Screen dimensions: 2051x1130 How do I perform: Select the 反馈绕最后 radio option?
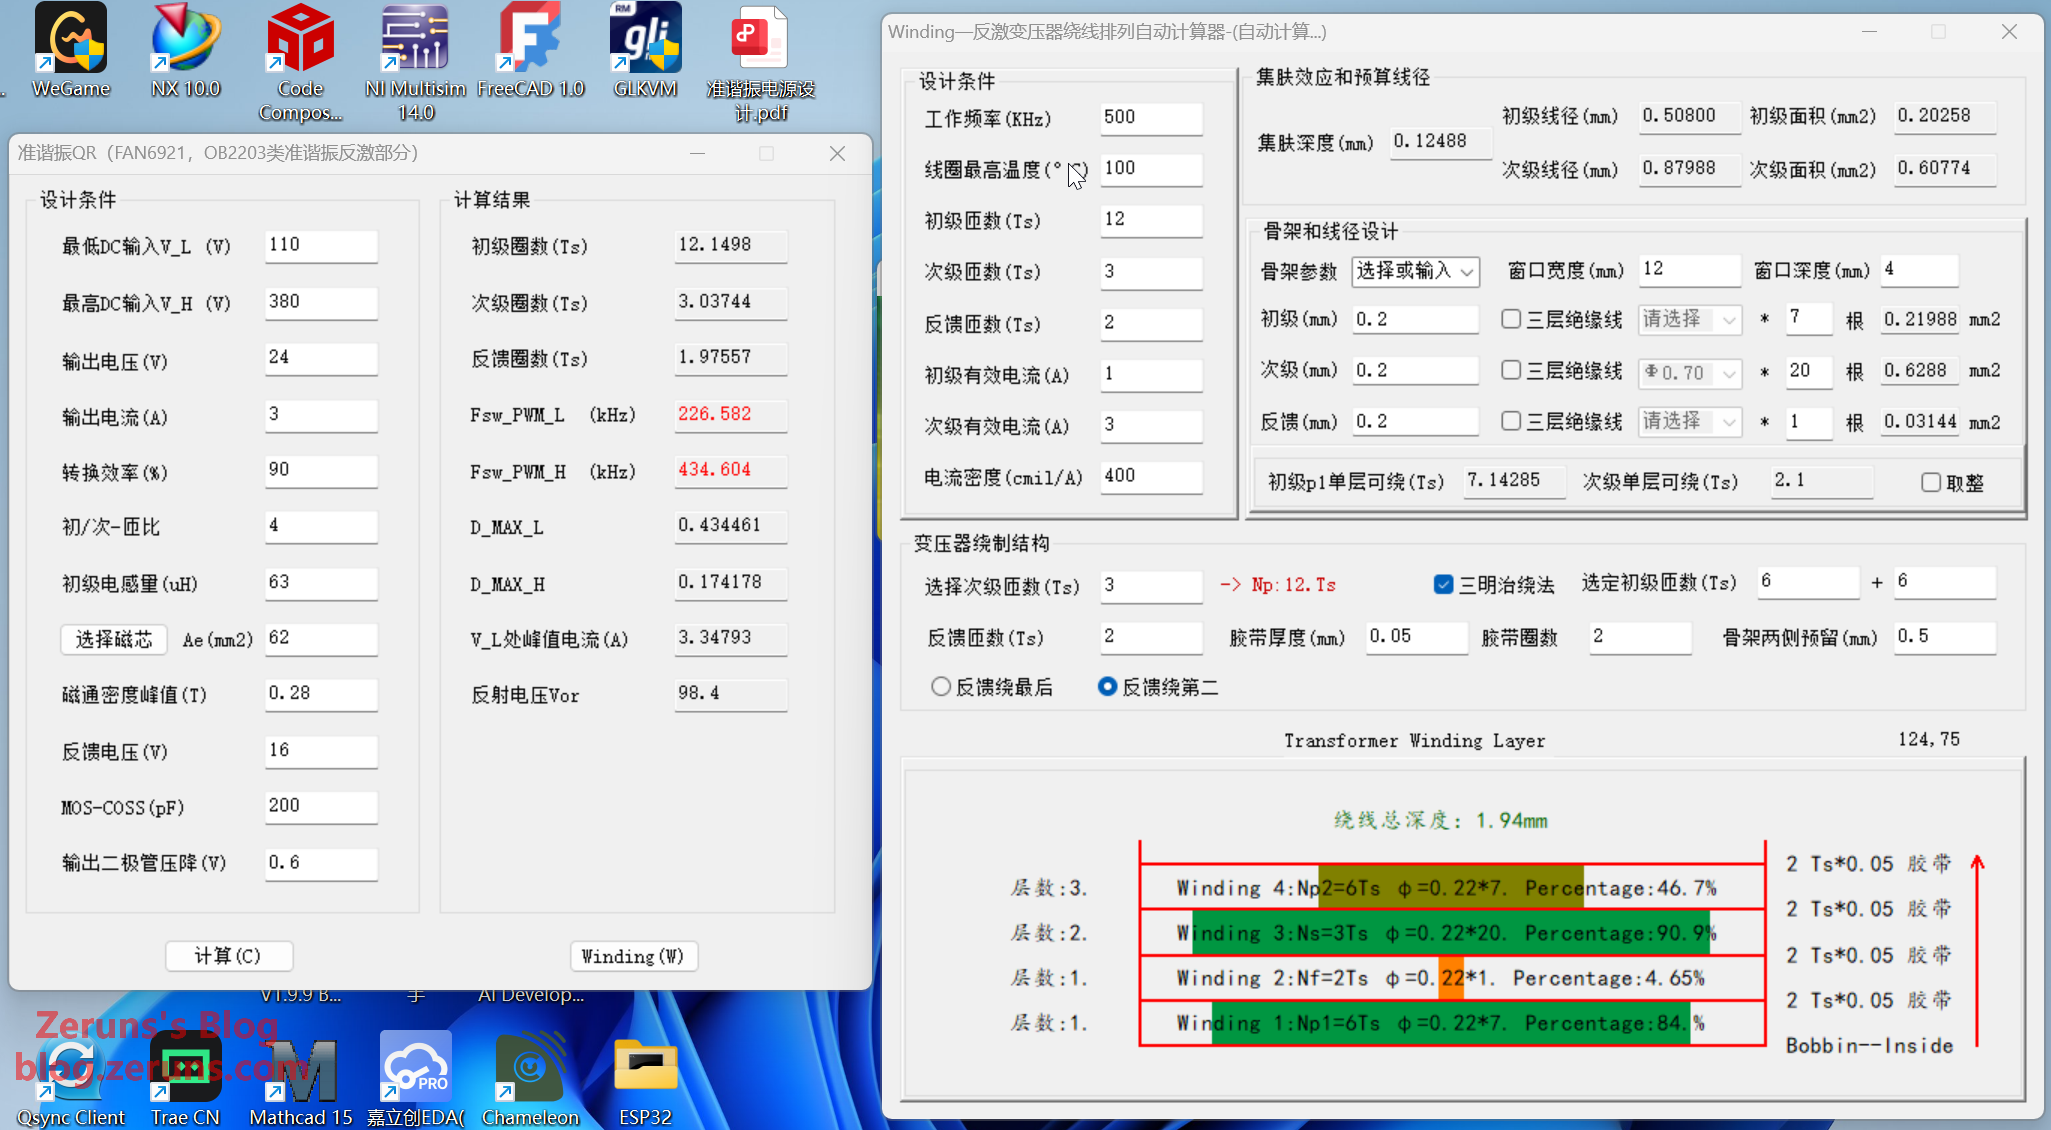coord(941,687)
